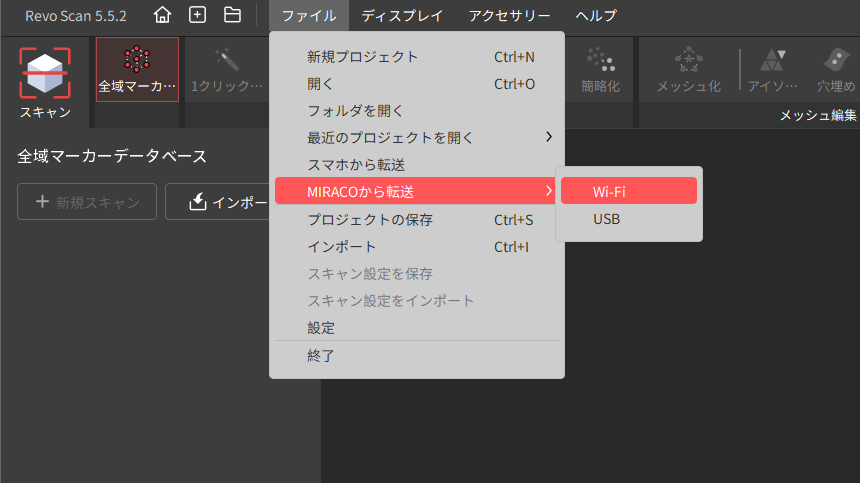Expand the MIRACOから転送 submenu arrow

pos(548,191)
